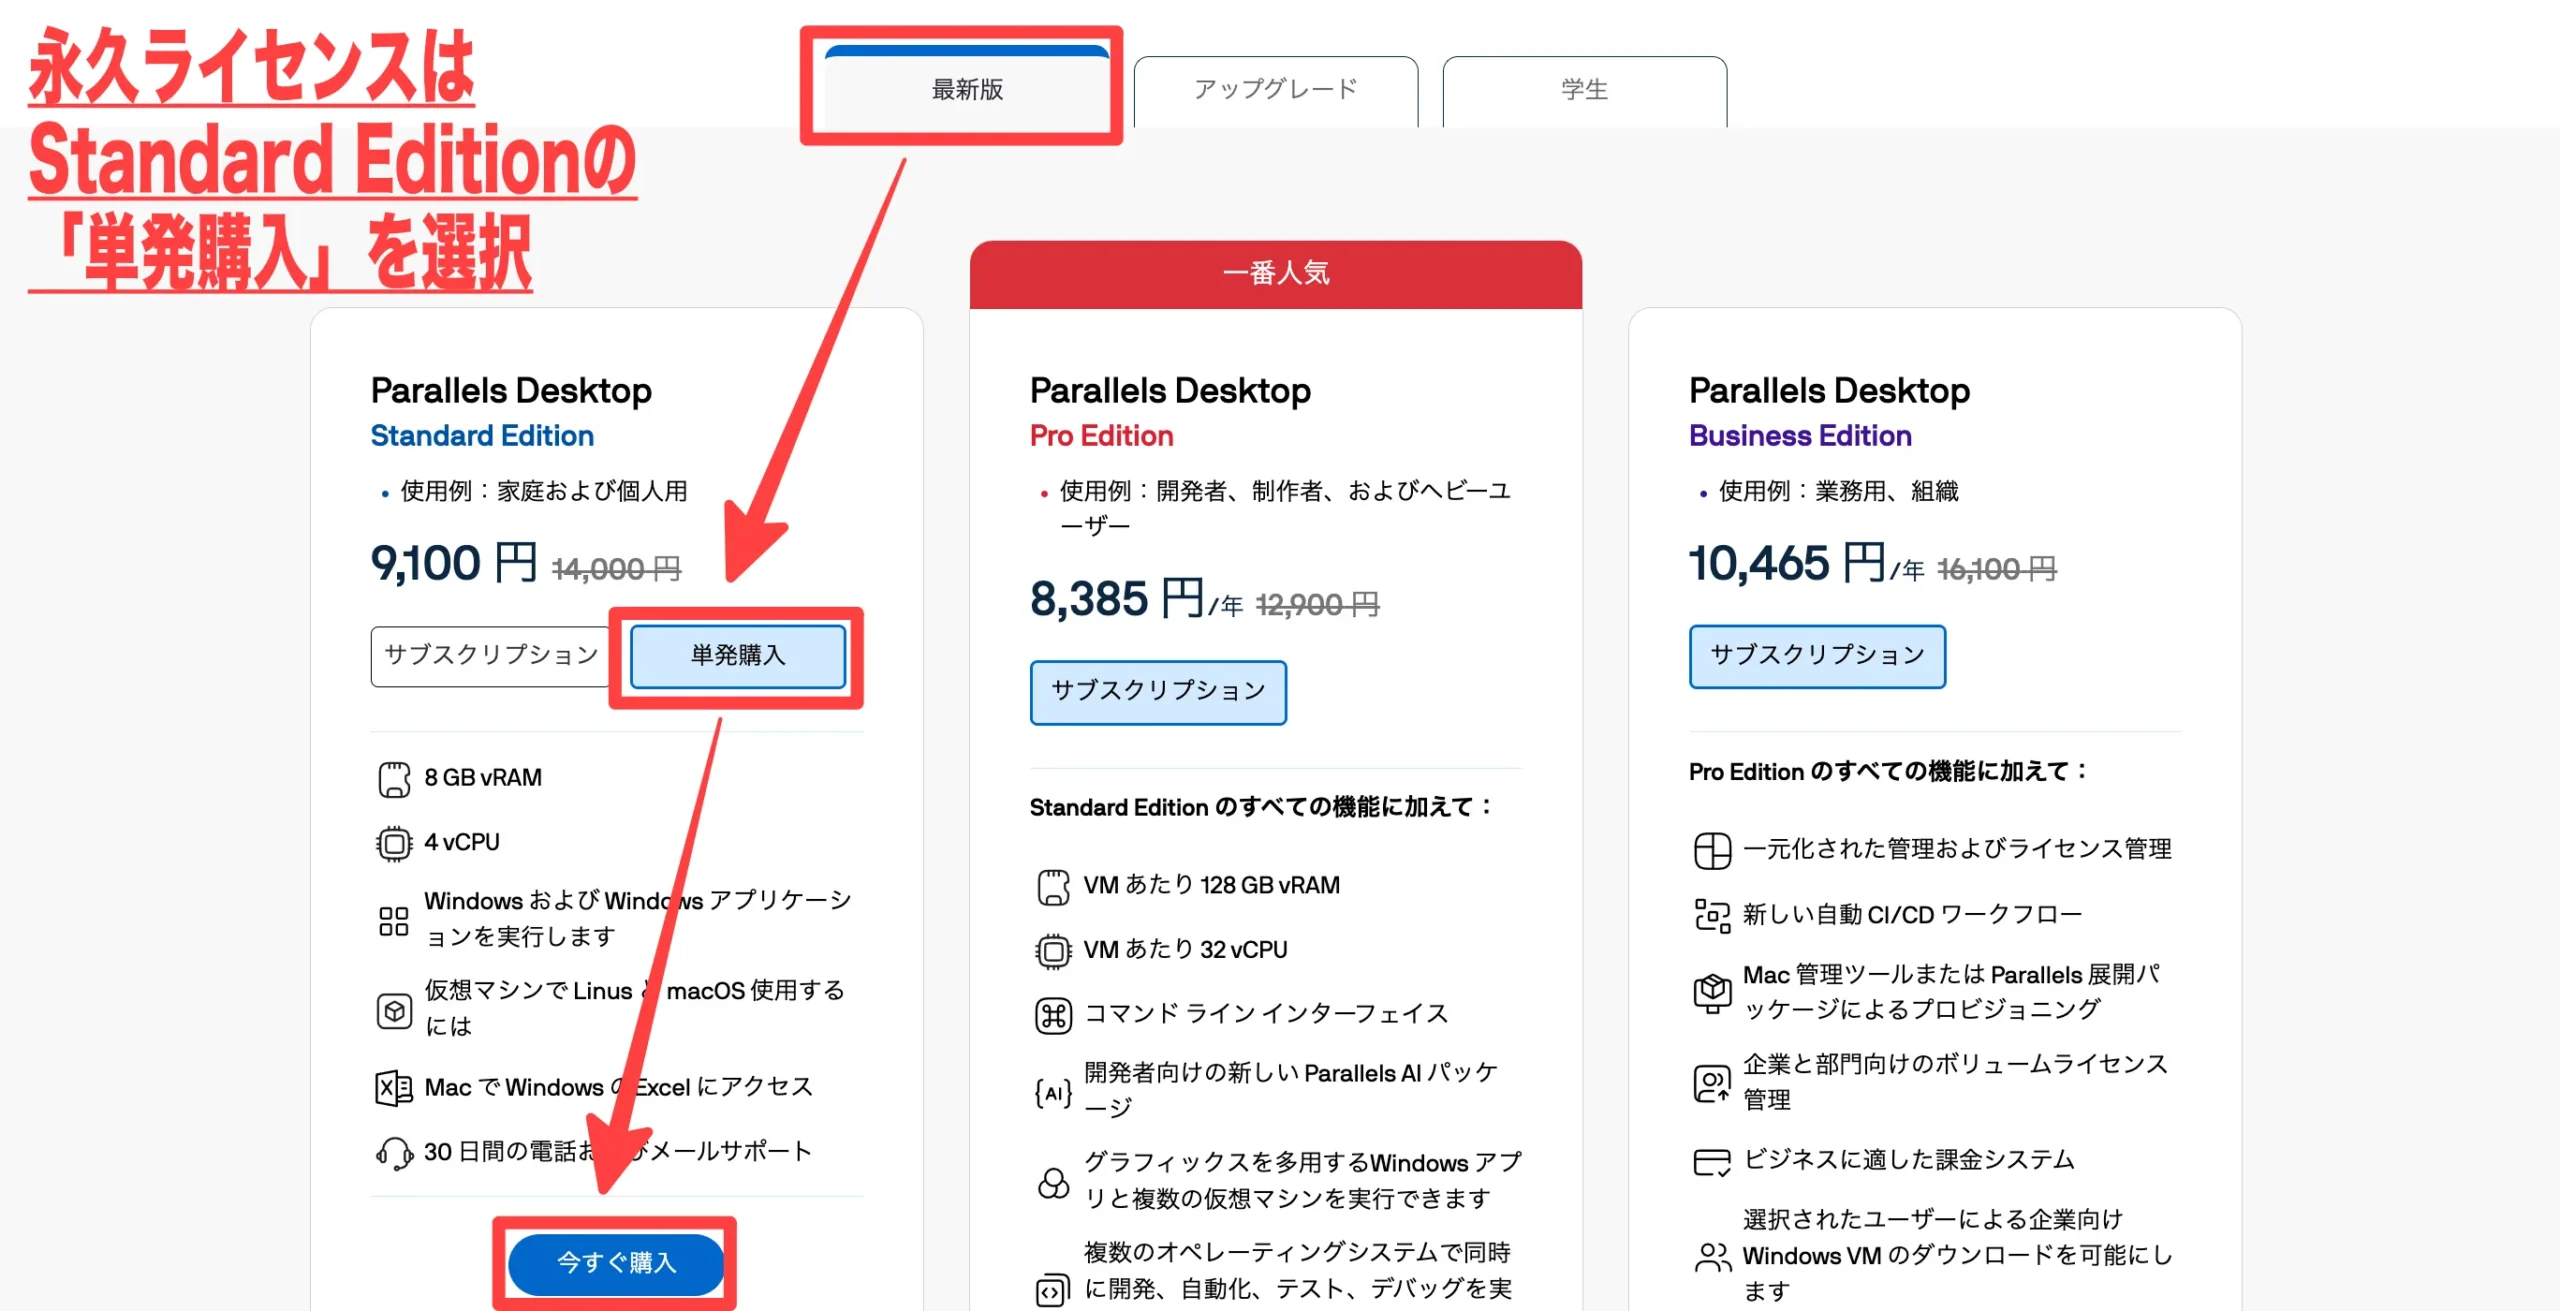Image resolution: width=2560 pixels, height=1311 pixels.
Task: Click 'VM あたり 128 GB vRAM' text
Action: (x=1212, y=885)
